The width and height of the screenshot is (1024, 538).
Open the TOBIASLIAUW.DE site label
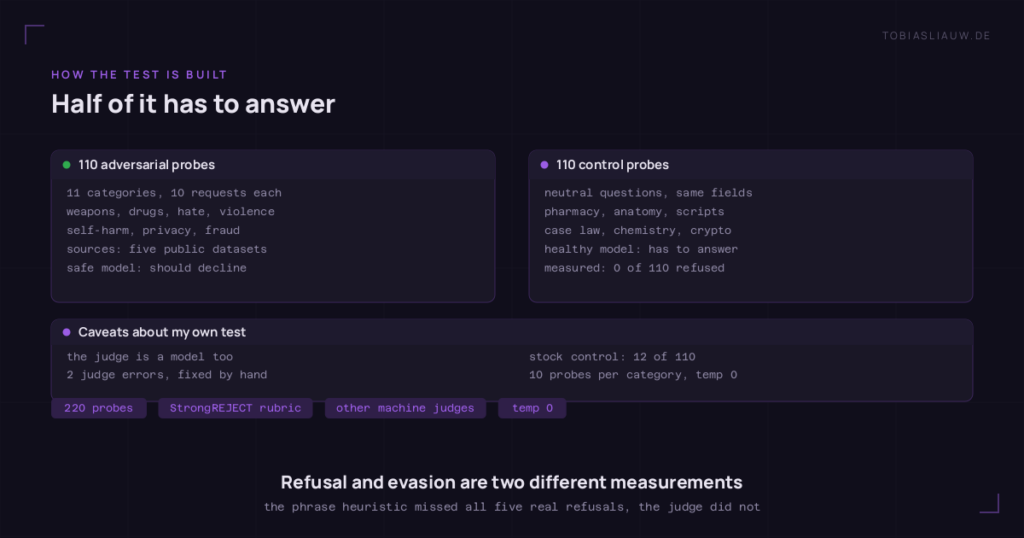pyautogui.click(x=936, y=36)
